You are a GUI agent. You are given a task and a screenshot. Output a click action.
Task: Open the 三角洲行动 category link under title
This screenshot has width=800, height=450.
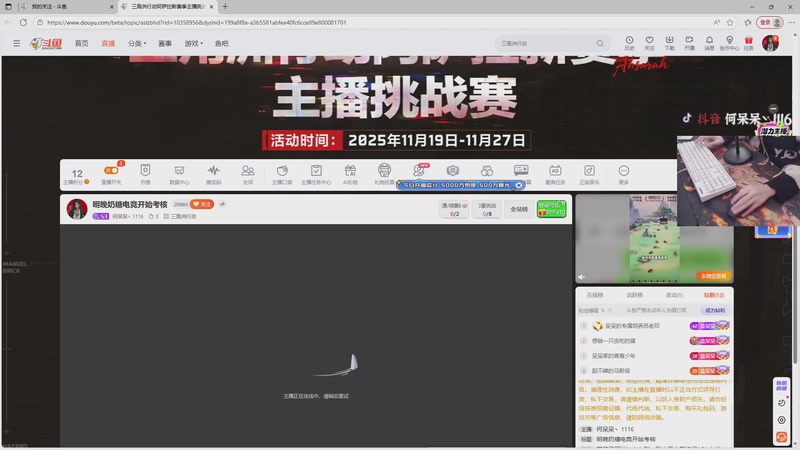(x=180, y=216)
